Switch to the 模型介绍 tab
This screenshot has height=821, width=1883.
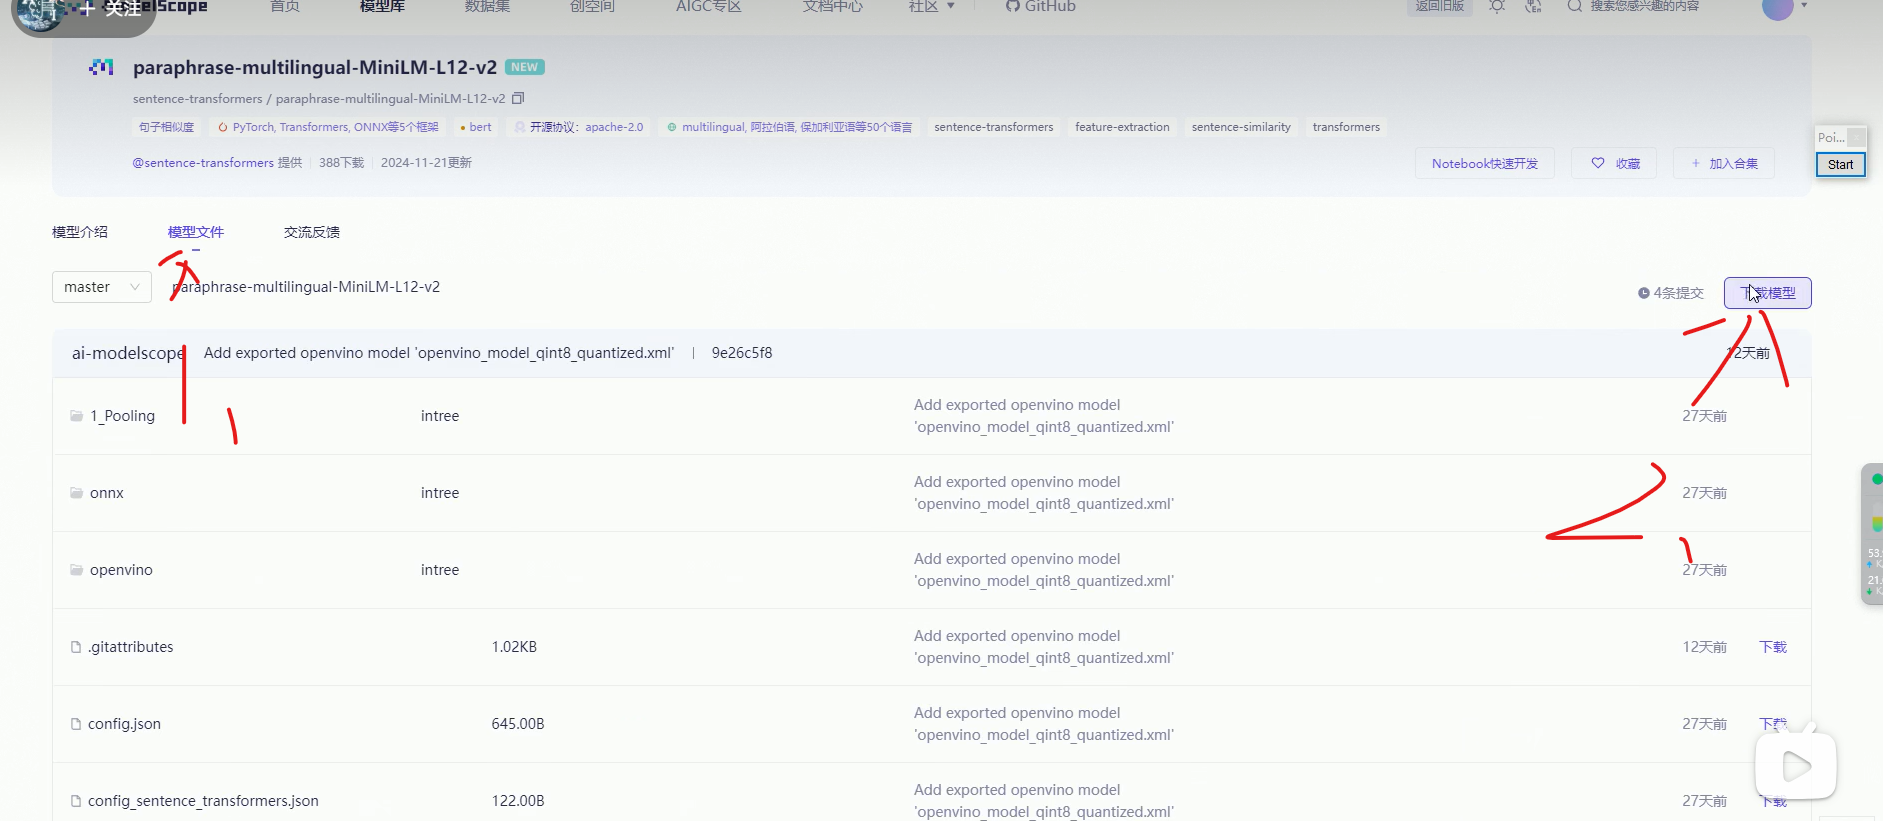(80, 232)
